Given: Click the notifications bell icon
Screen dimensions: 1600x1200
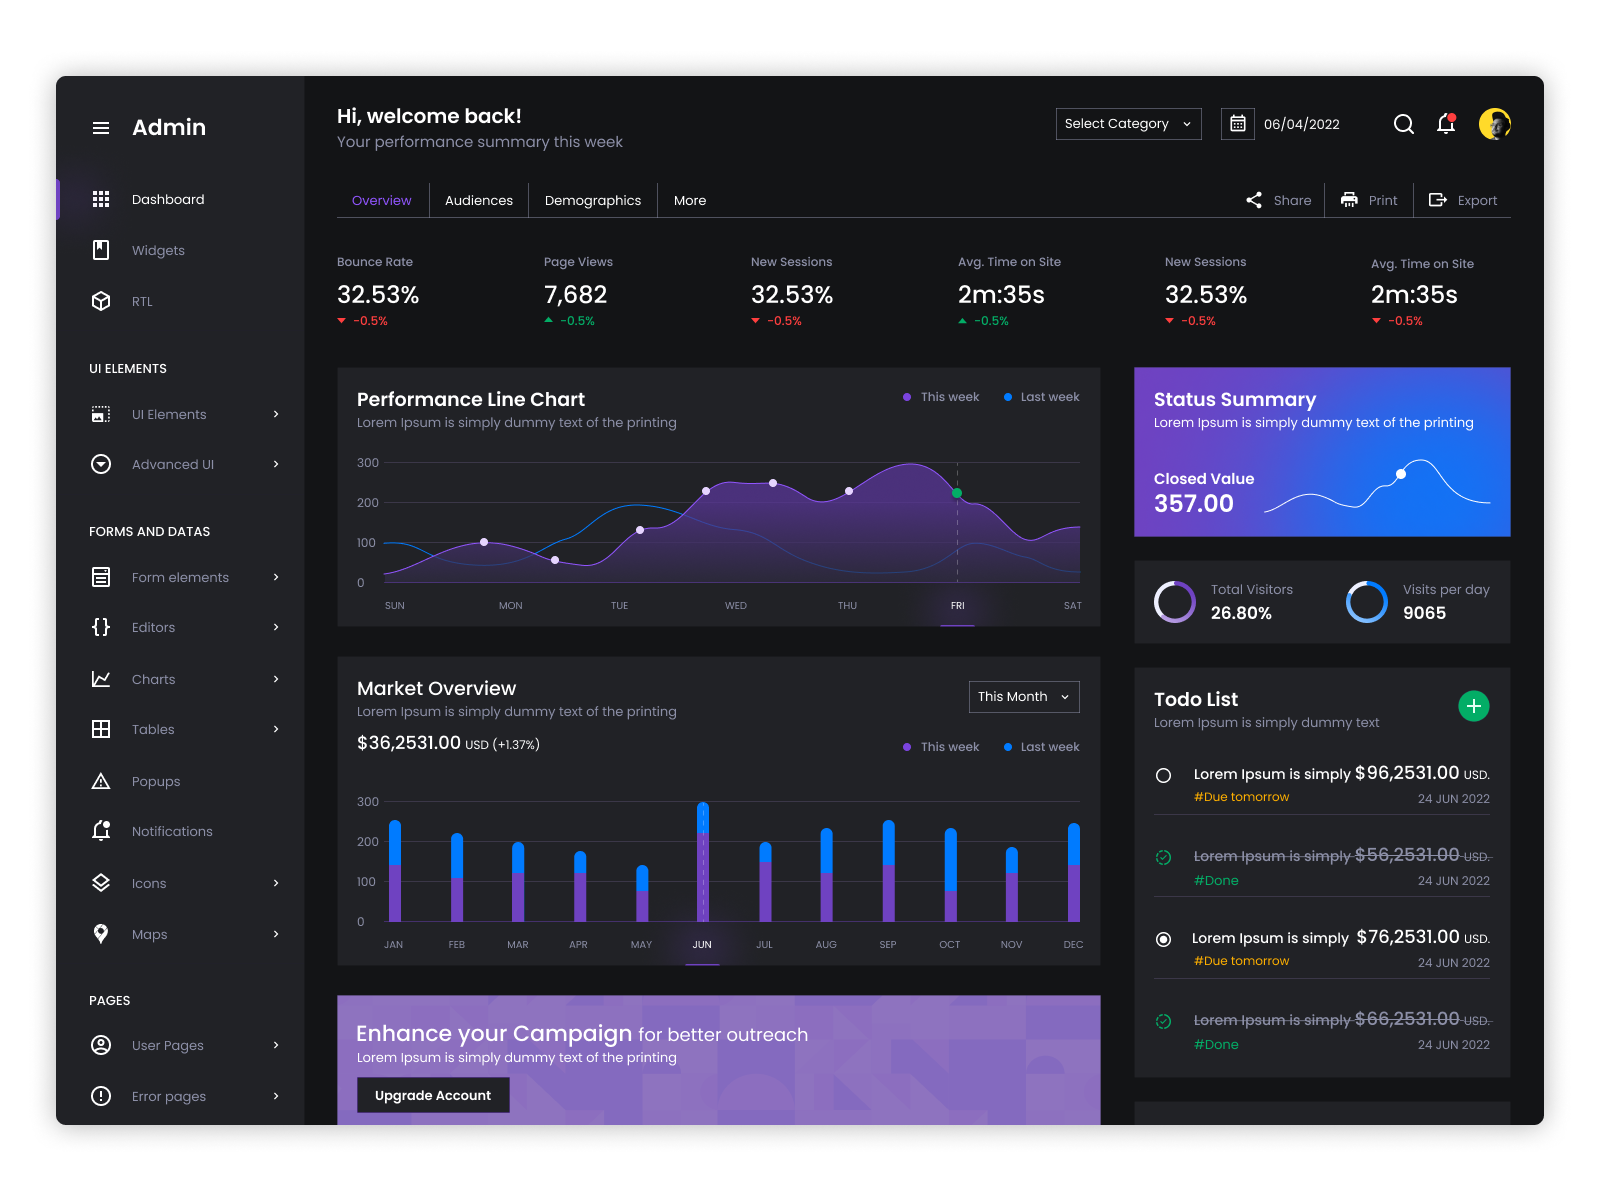Looking at the screenshot, I should click(x=1446, y=124).
